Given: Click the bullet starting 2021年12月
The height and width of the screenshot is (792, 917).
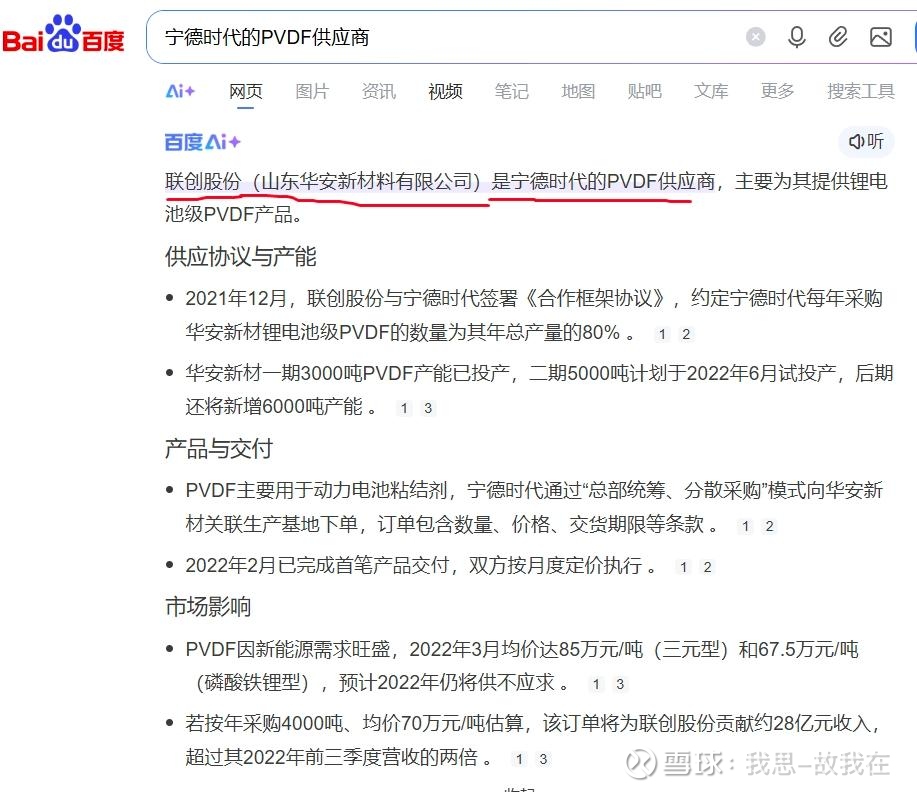Looking at the screenshot, I should pos(533,315).
